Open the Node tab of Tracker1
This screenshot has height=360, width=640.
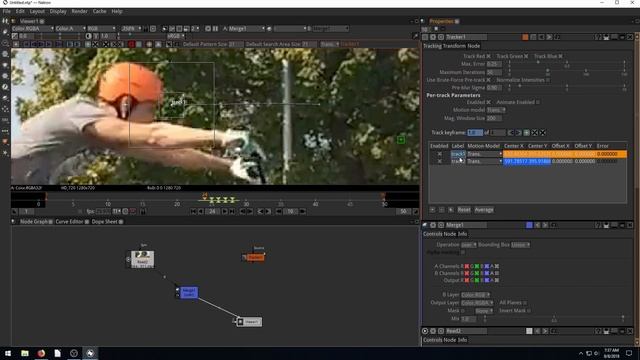(473, 46)
